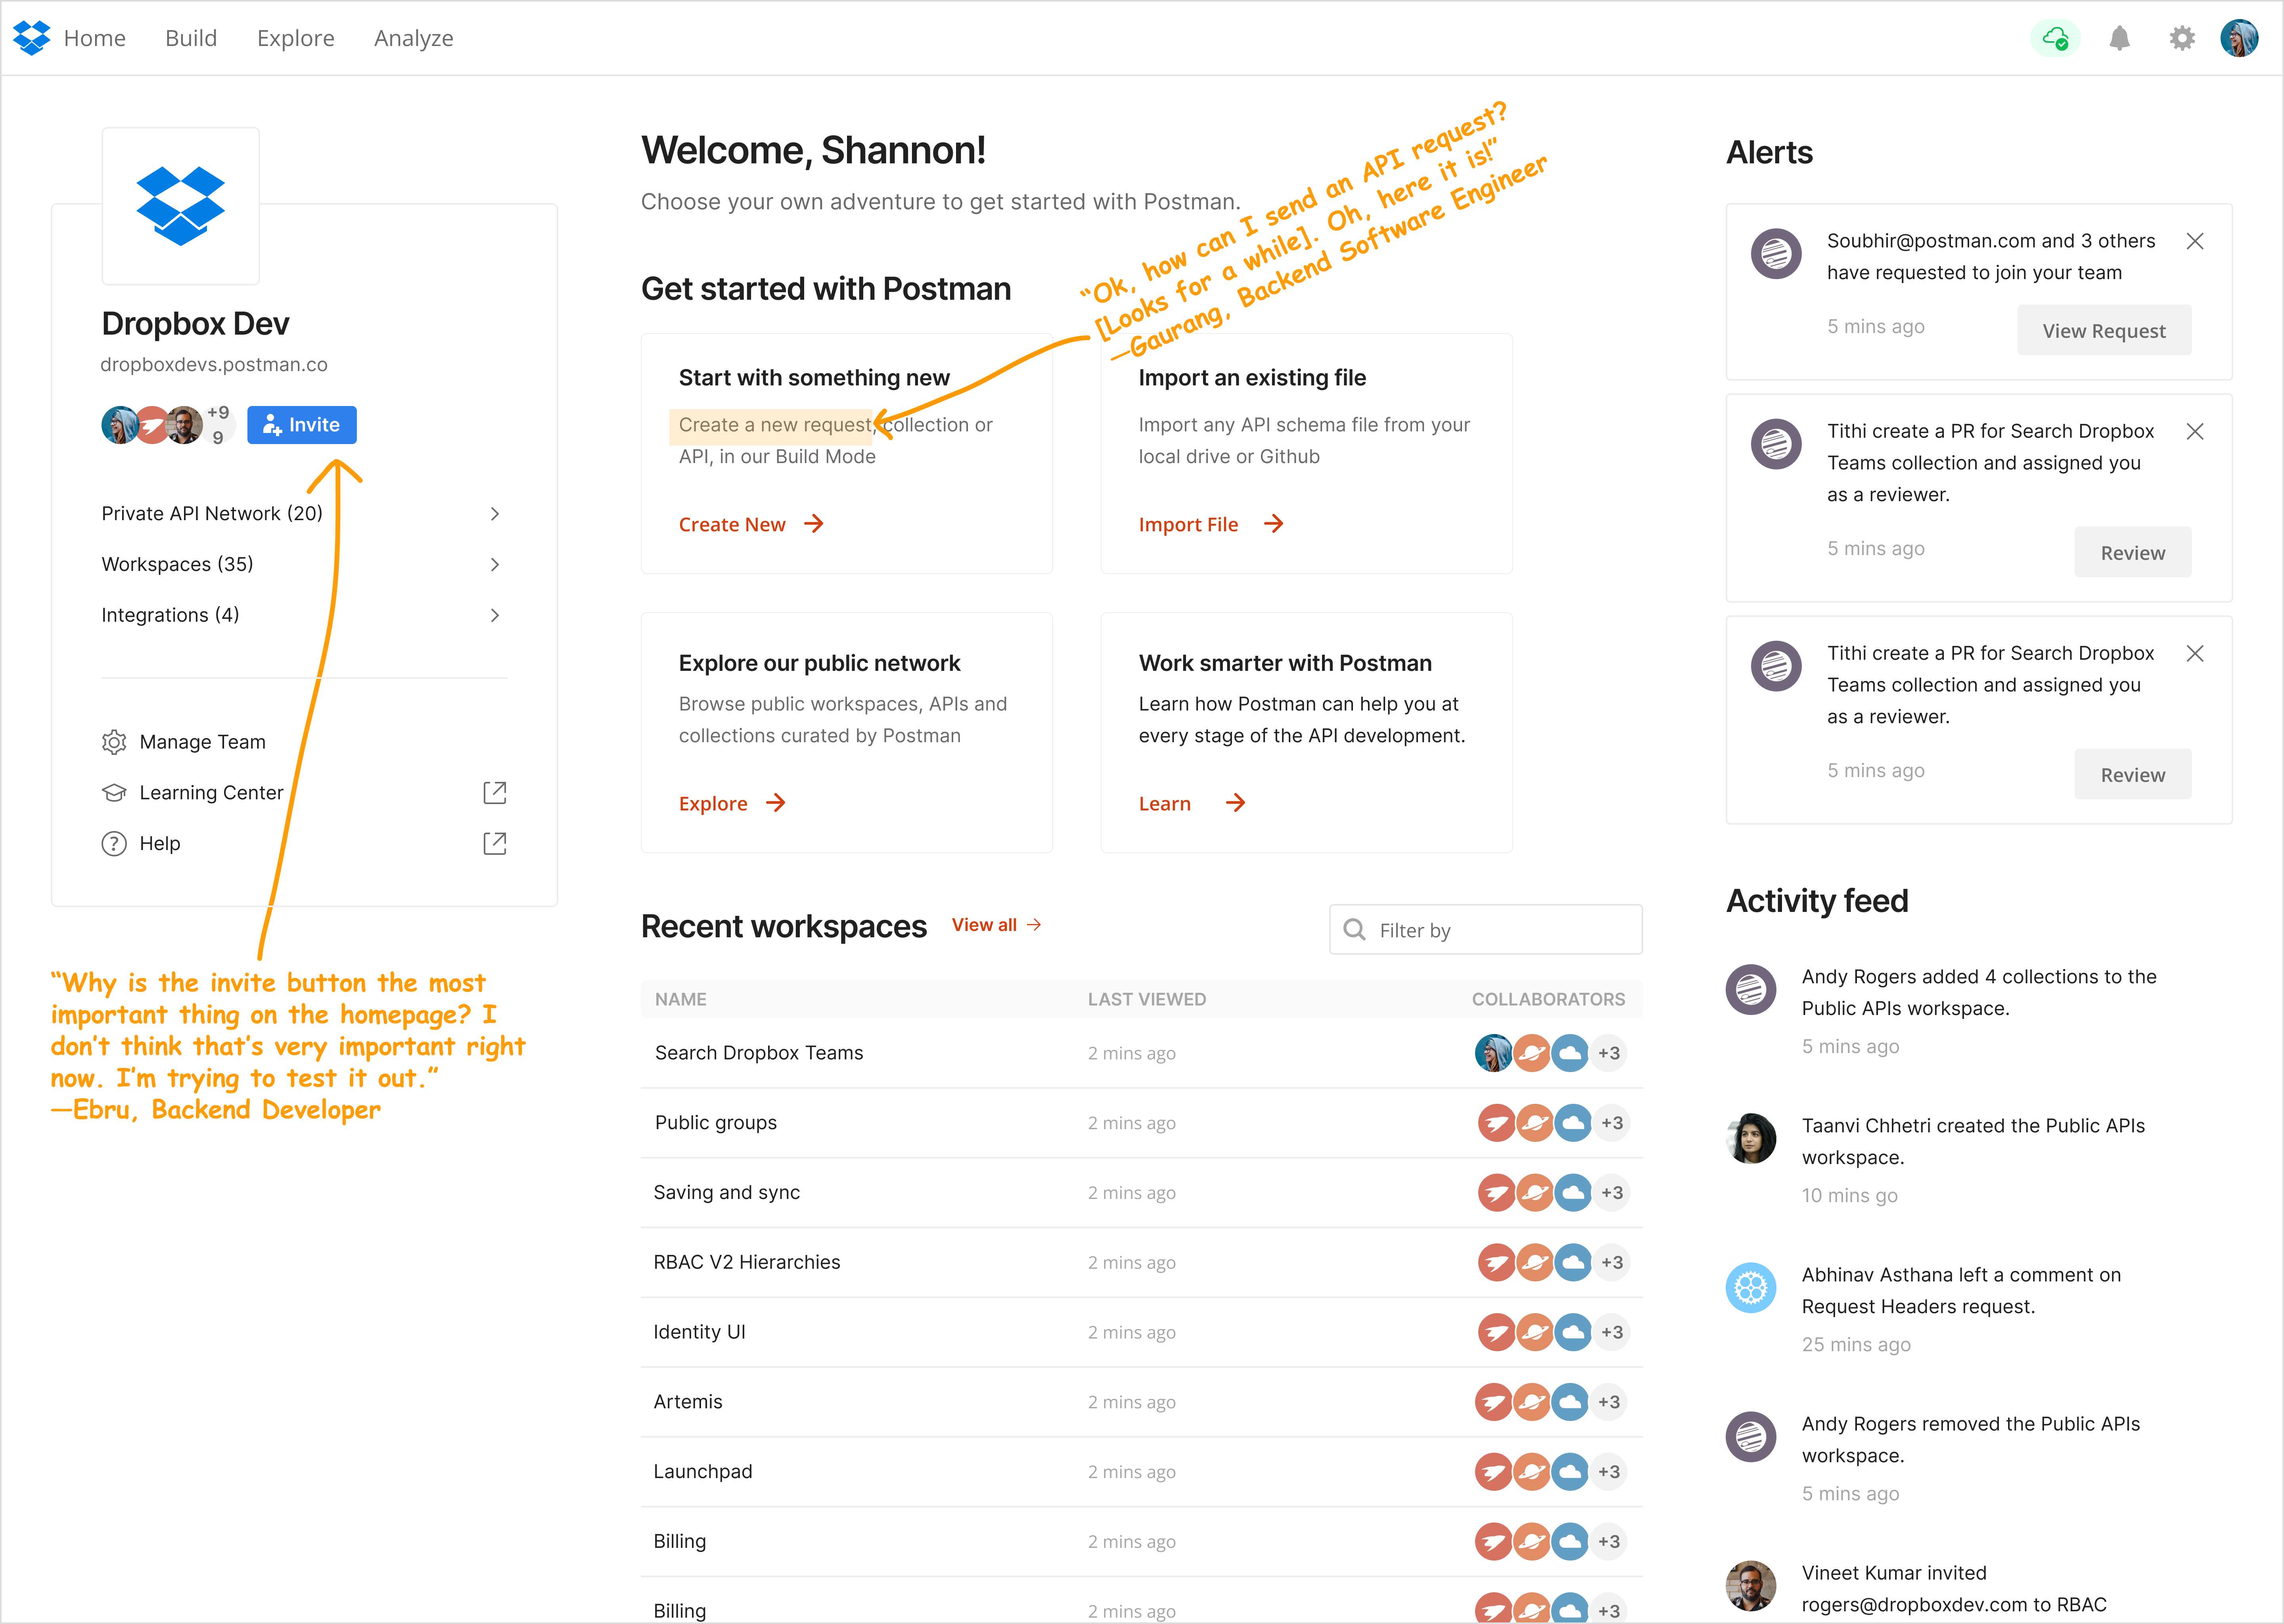This screenshot has height=1624, width=2284.
Task: Click View all next to Recent workspaces
Action: [x=996, y=925]
